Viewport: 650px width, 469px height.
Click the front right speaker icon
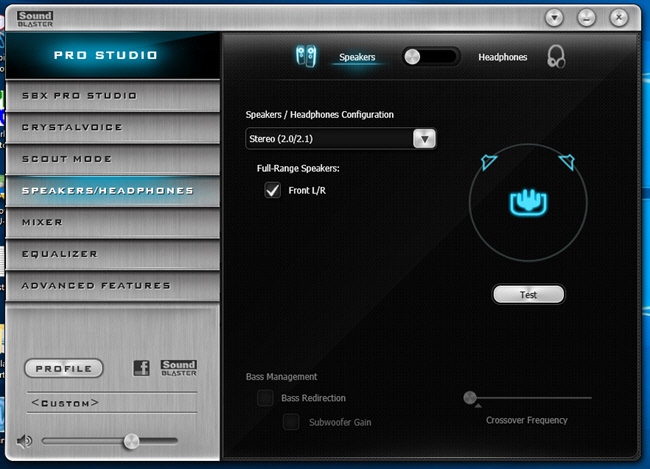coord(567,162)
